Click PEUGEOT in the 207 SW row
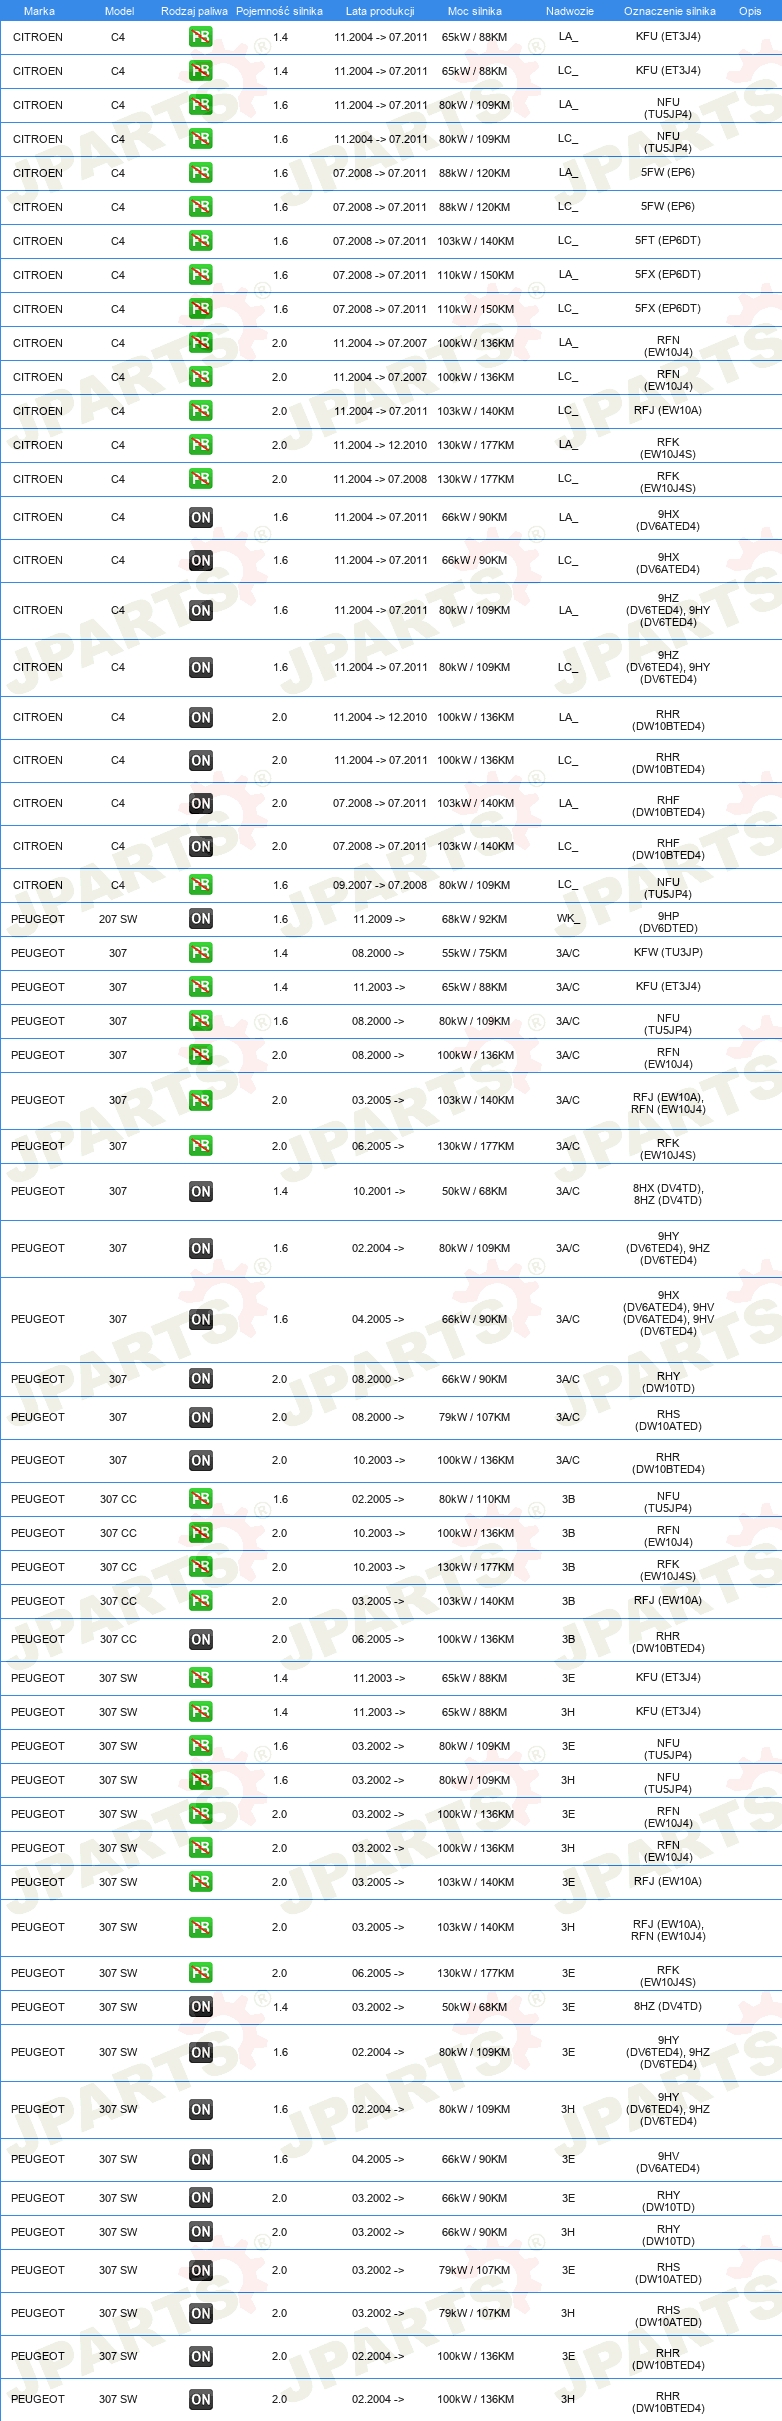This screenshot has width=782, height=2421. [38, 919]
